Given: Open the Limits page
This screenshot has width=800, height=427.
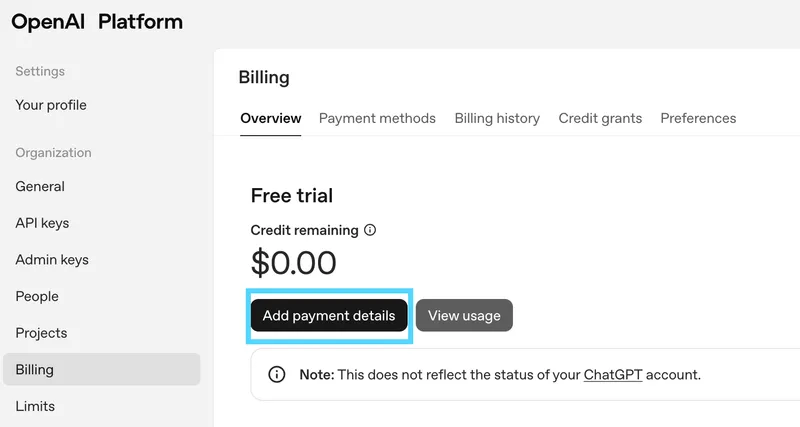Looking at the screenshot, I should 35,406.
